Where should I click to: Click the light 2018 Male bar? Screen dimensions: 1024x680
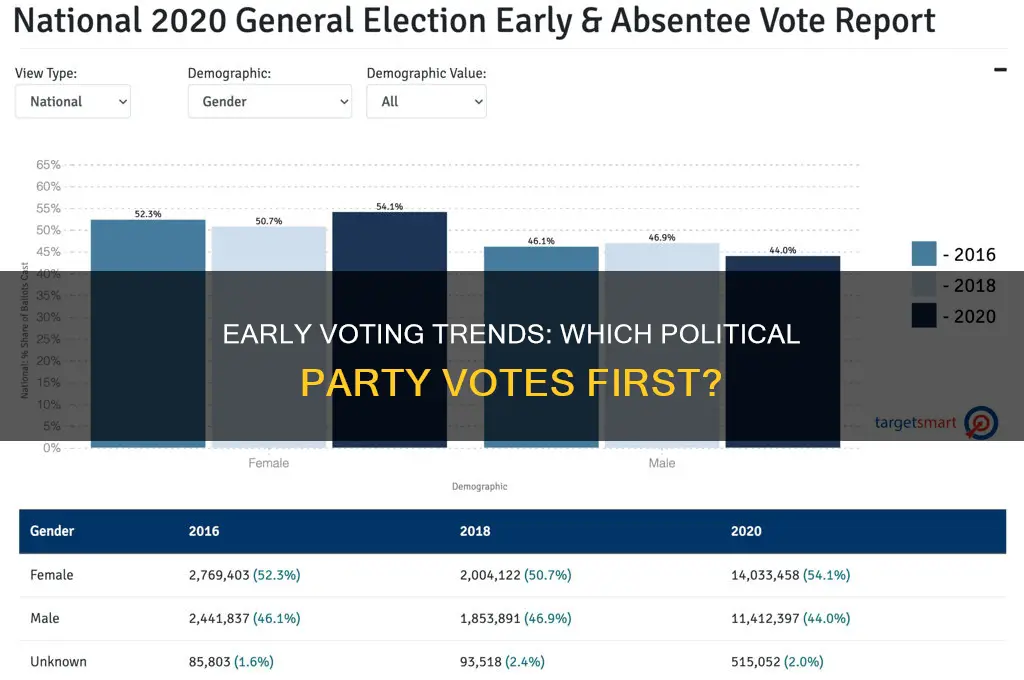tap(662, 340)
